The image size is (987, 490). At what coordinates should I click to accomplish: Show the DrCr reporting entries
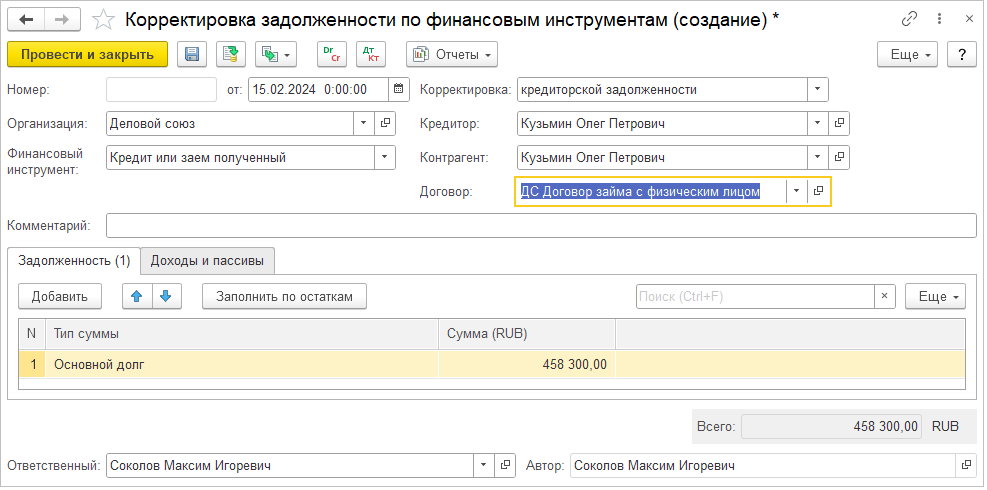pos(331,55)
